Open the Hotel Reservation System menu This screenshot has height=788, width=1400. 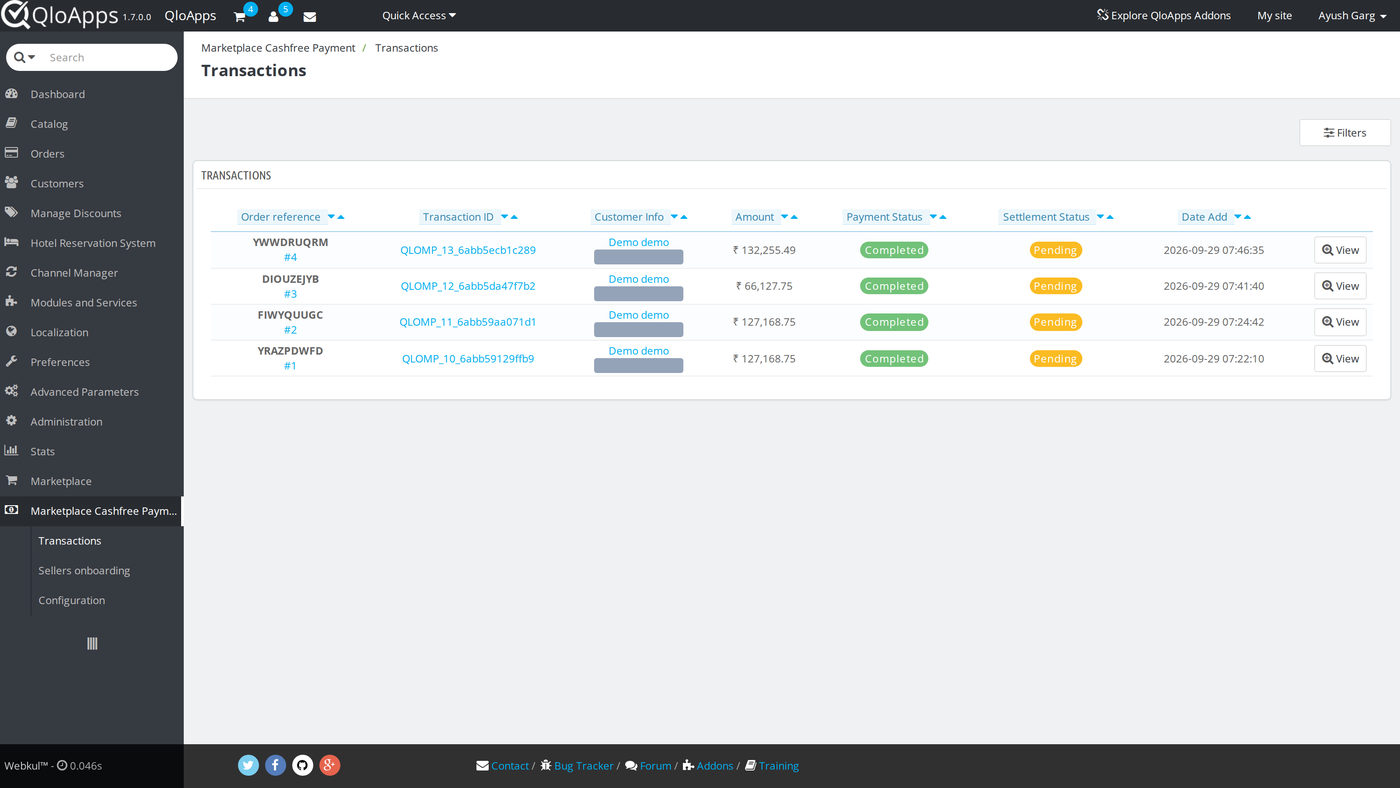[92, 243]
